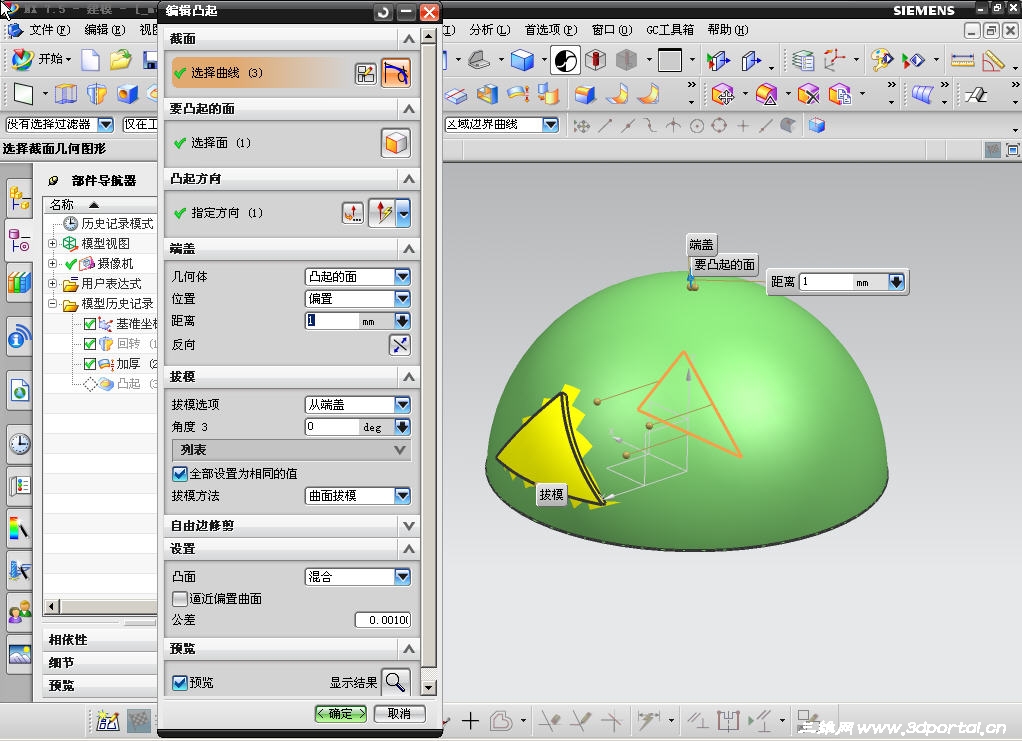Open the 拔模方法 dropdown
This screenshot has width=1022, height=741.
coord(358,496)
